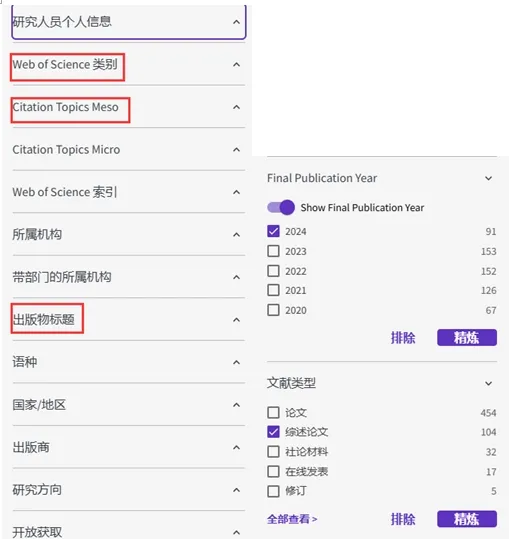Collapse the 文献类型 section arrow

488,383
